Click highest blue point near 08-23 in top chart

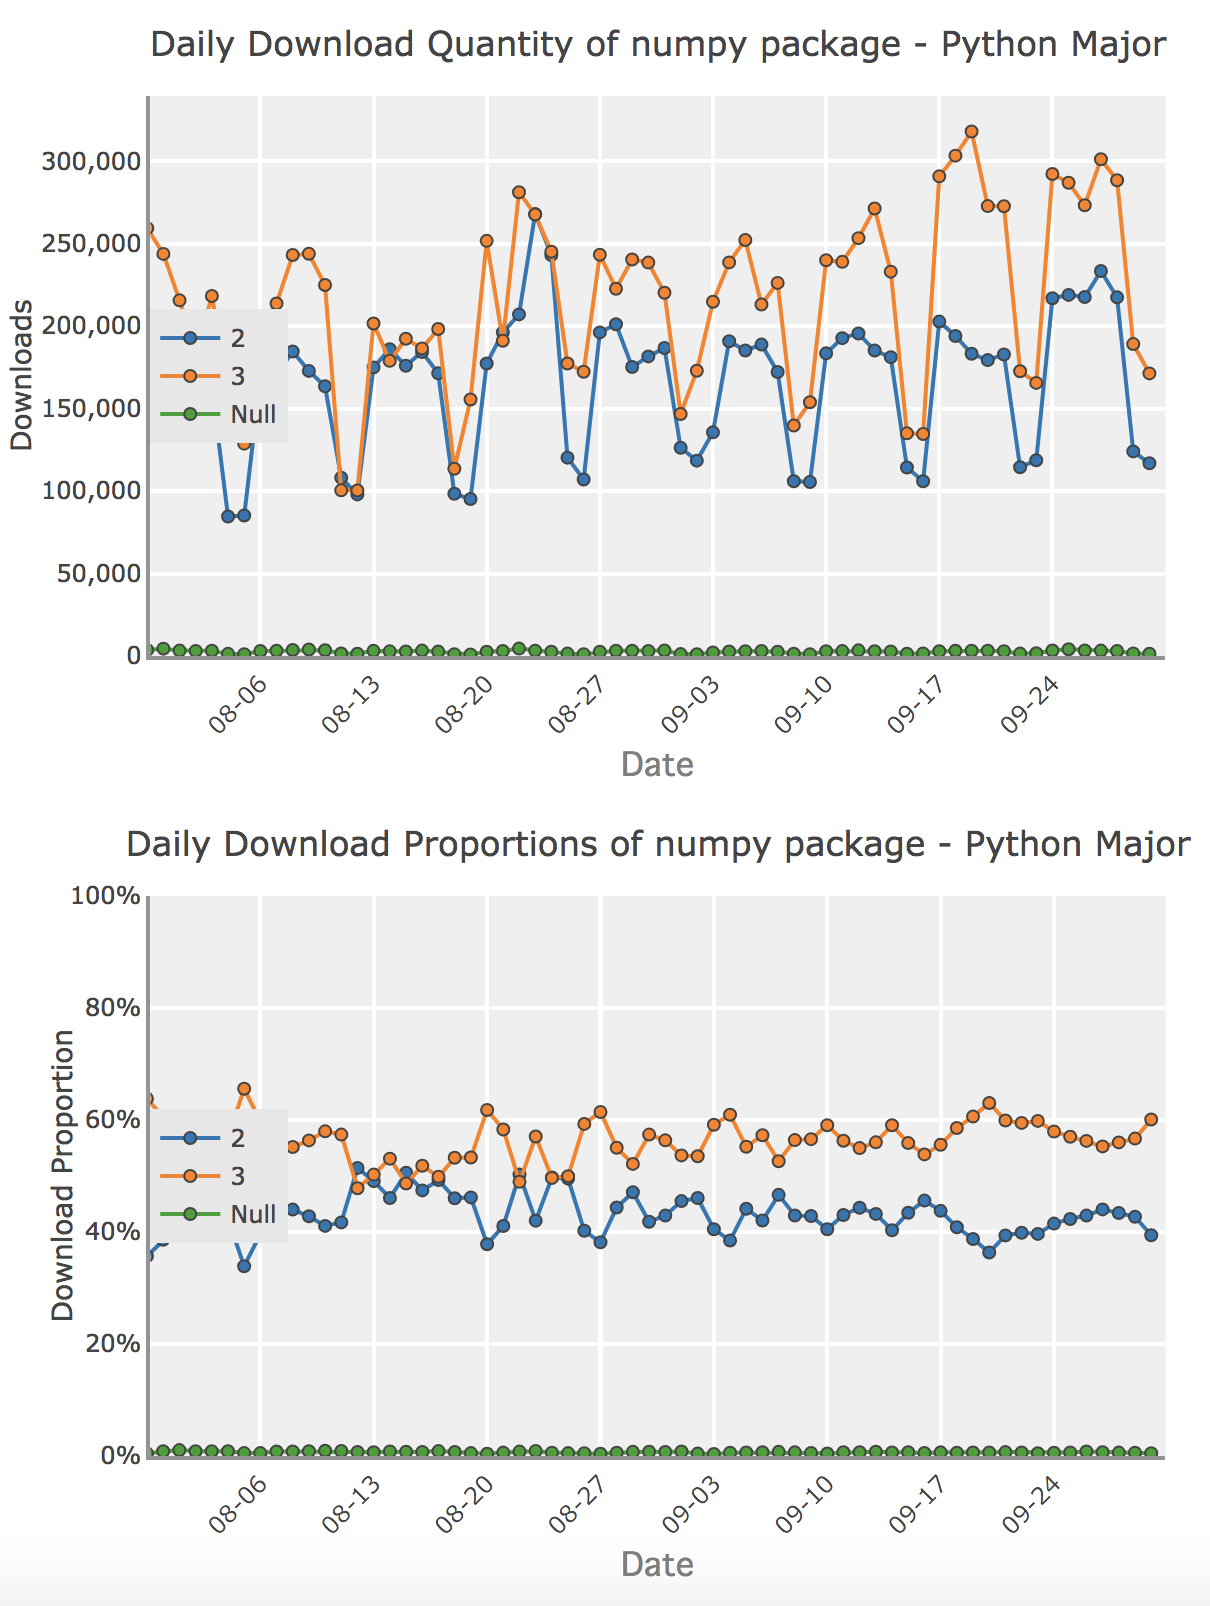tap(535, 214)
